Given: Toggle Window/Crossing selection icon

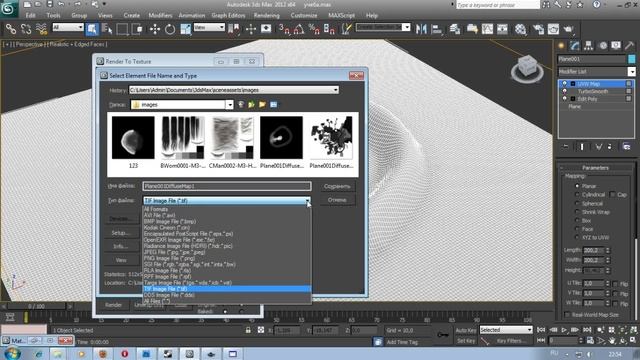Looking at the screenshot, I should (x=138, y=29).
